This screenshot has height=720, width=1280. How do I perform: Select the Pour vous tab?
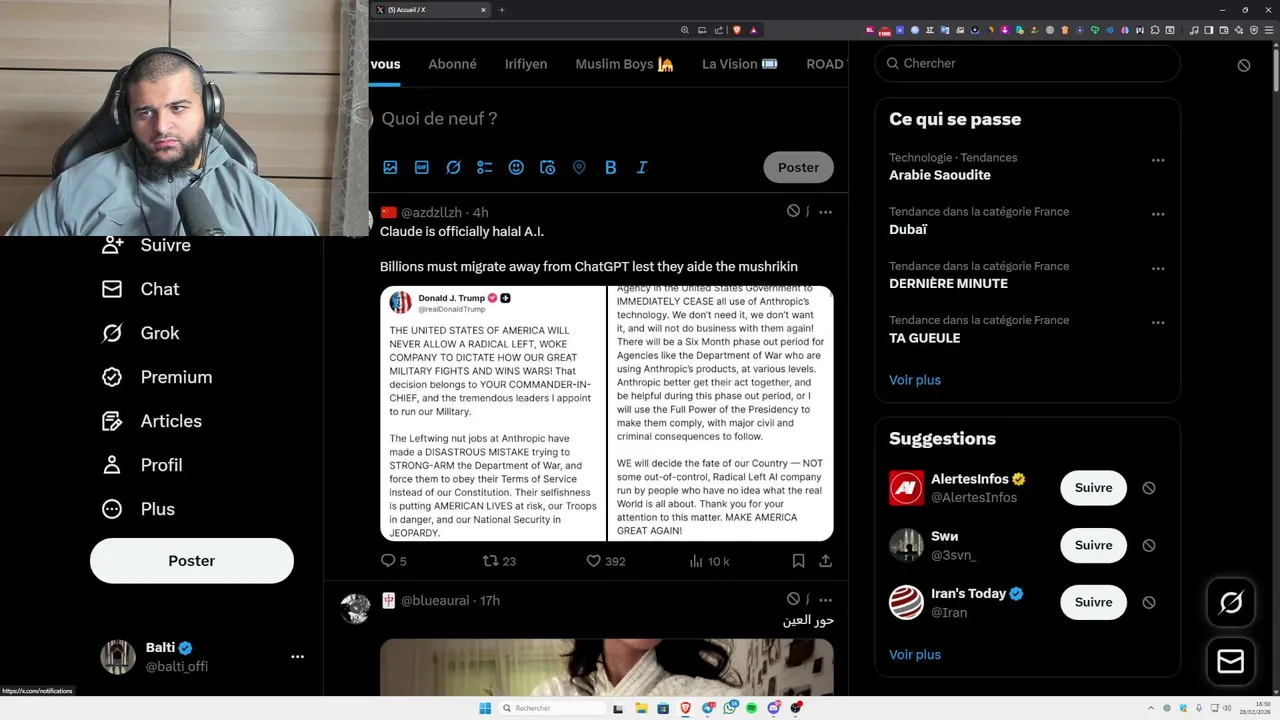click(x=385, y=64)
